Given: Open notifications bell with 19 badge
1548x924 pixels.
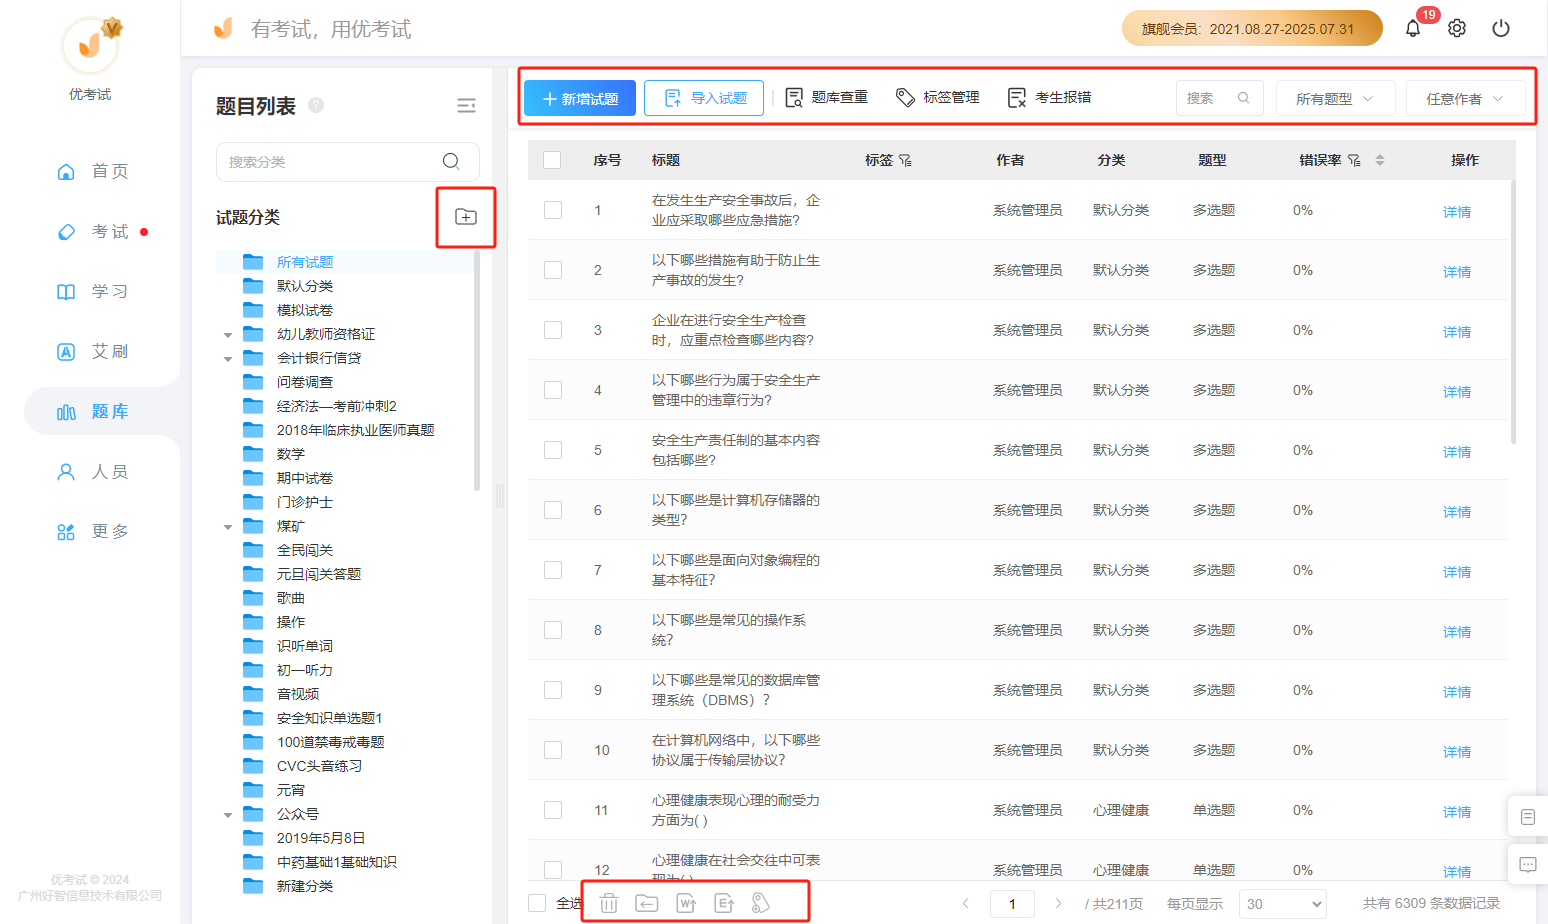Looking at the screenshot, I should pyautogui.click(x=1412, y=28).
